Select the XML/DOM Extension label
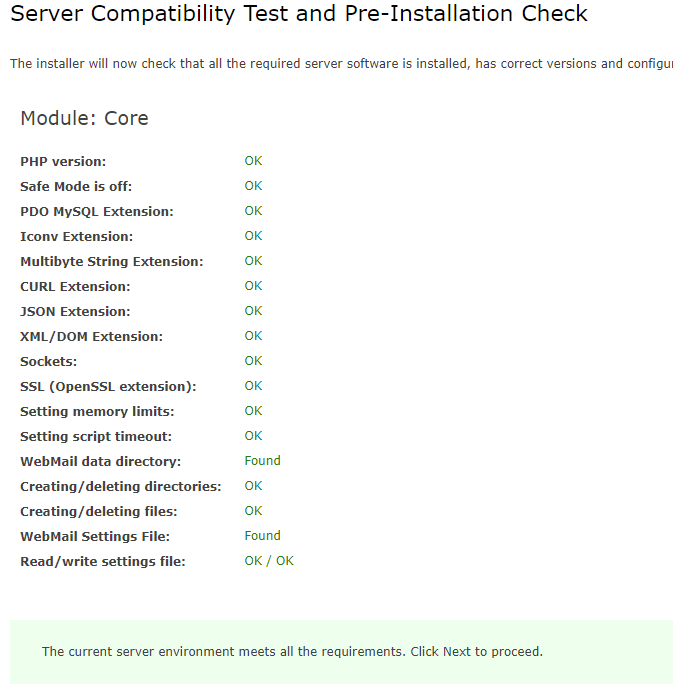The width and height of the screenshot is (673, 686). pos(91,336)
